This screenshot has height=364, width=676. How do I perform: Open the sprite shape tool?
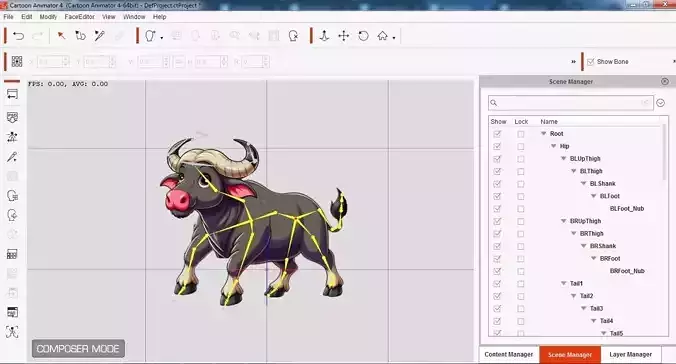pyautogui.click(x=150, y=36)
